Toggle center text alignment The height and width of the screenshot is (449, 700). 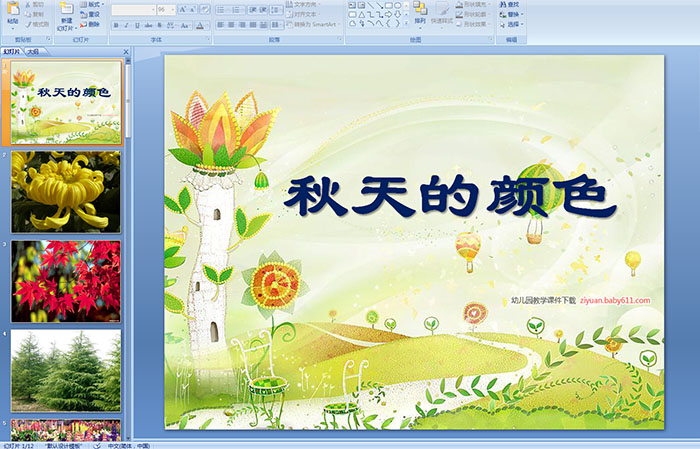click(x=231, y=25)
